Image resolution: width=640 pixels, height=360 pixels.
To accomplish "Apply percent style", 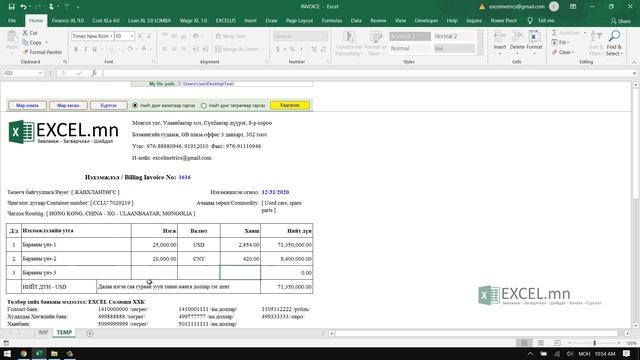I will point(292,49).
